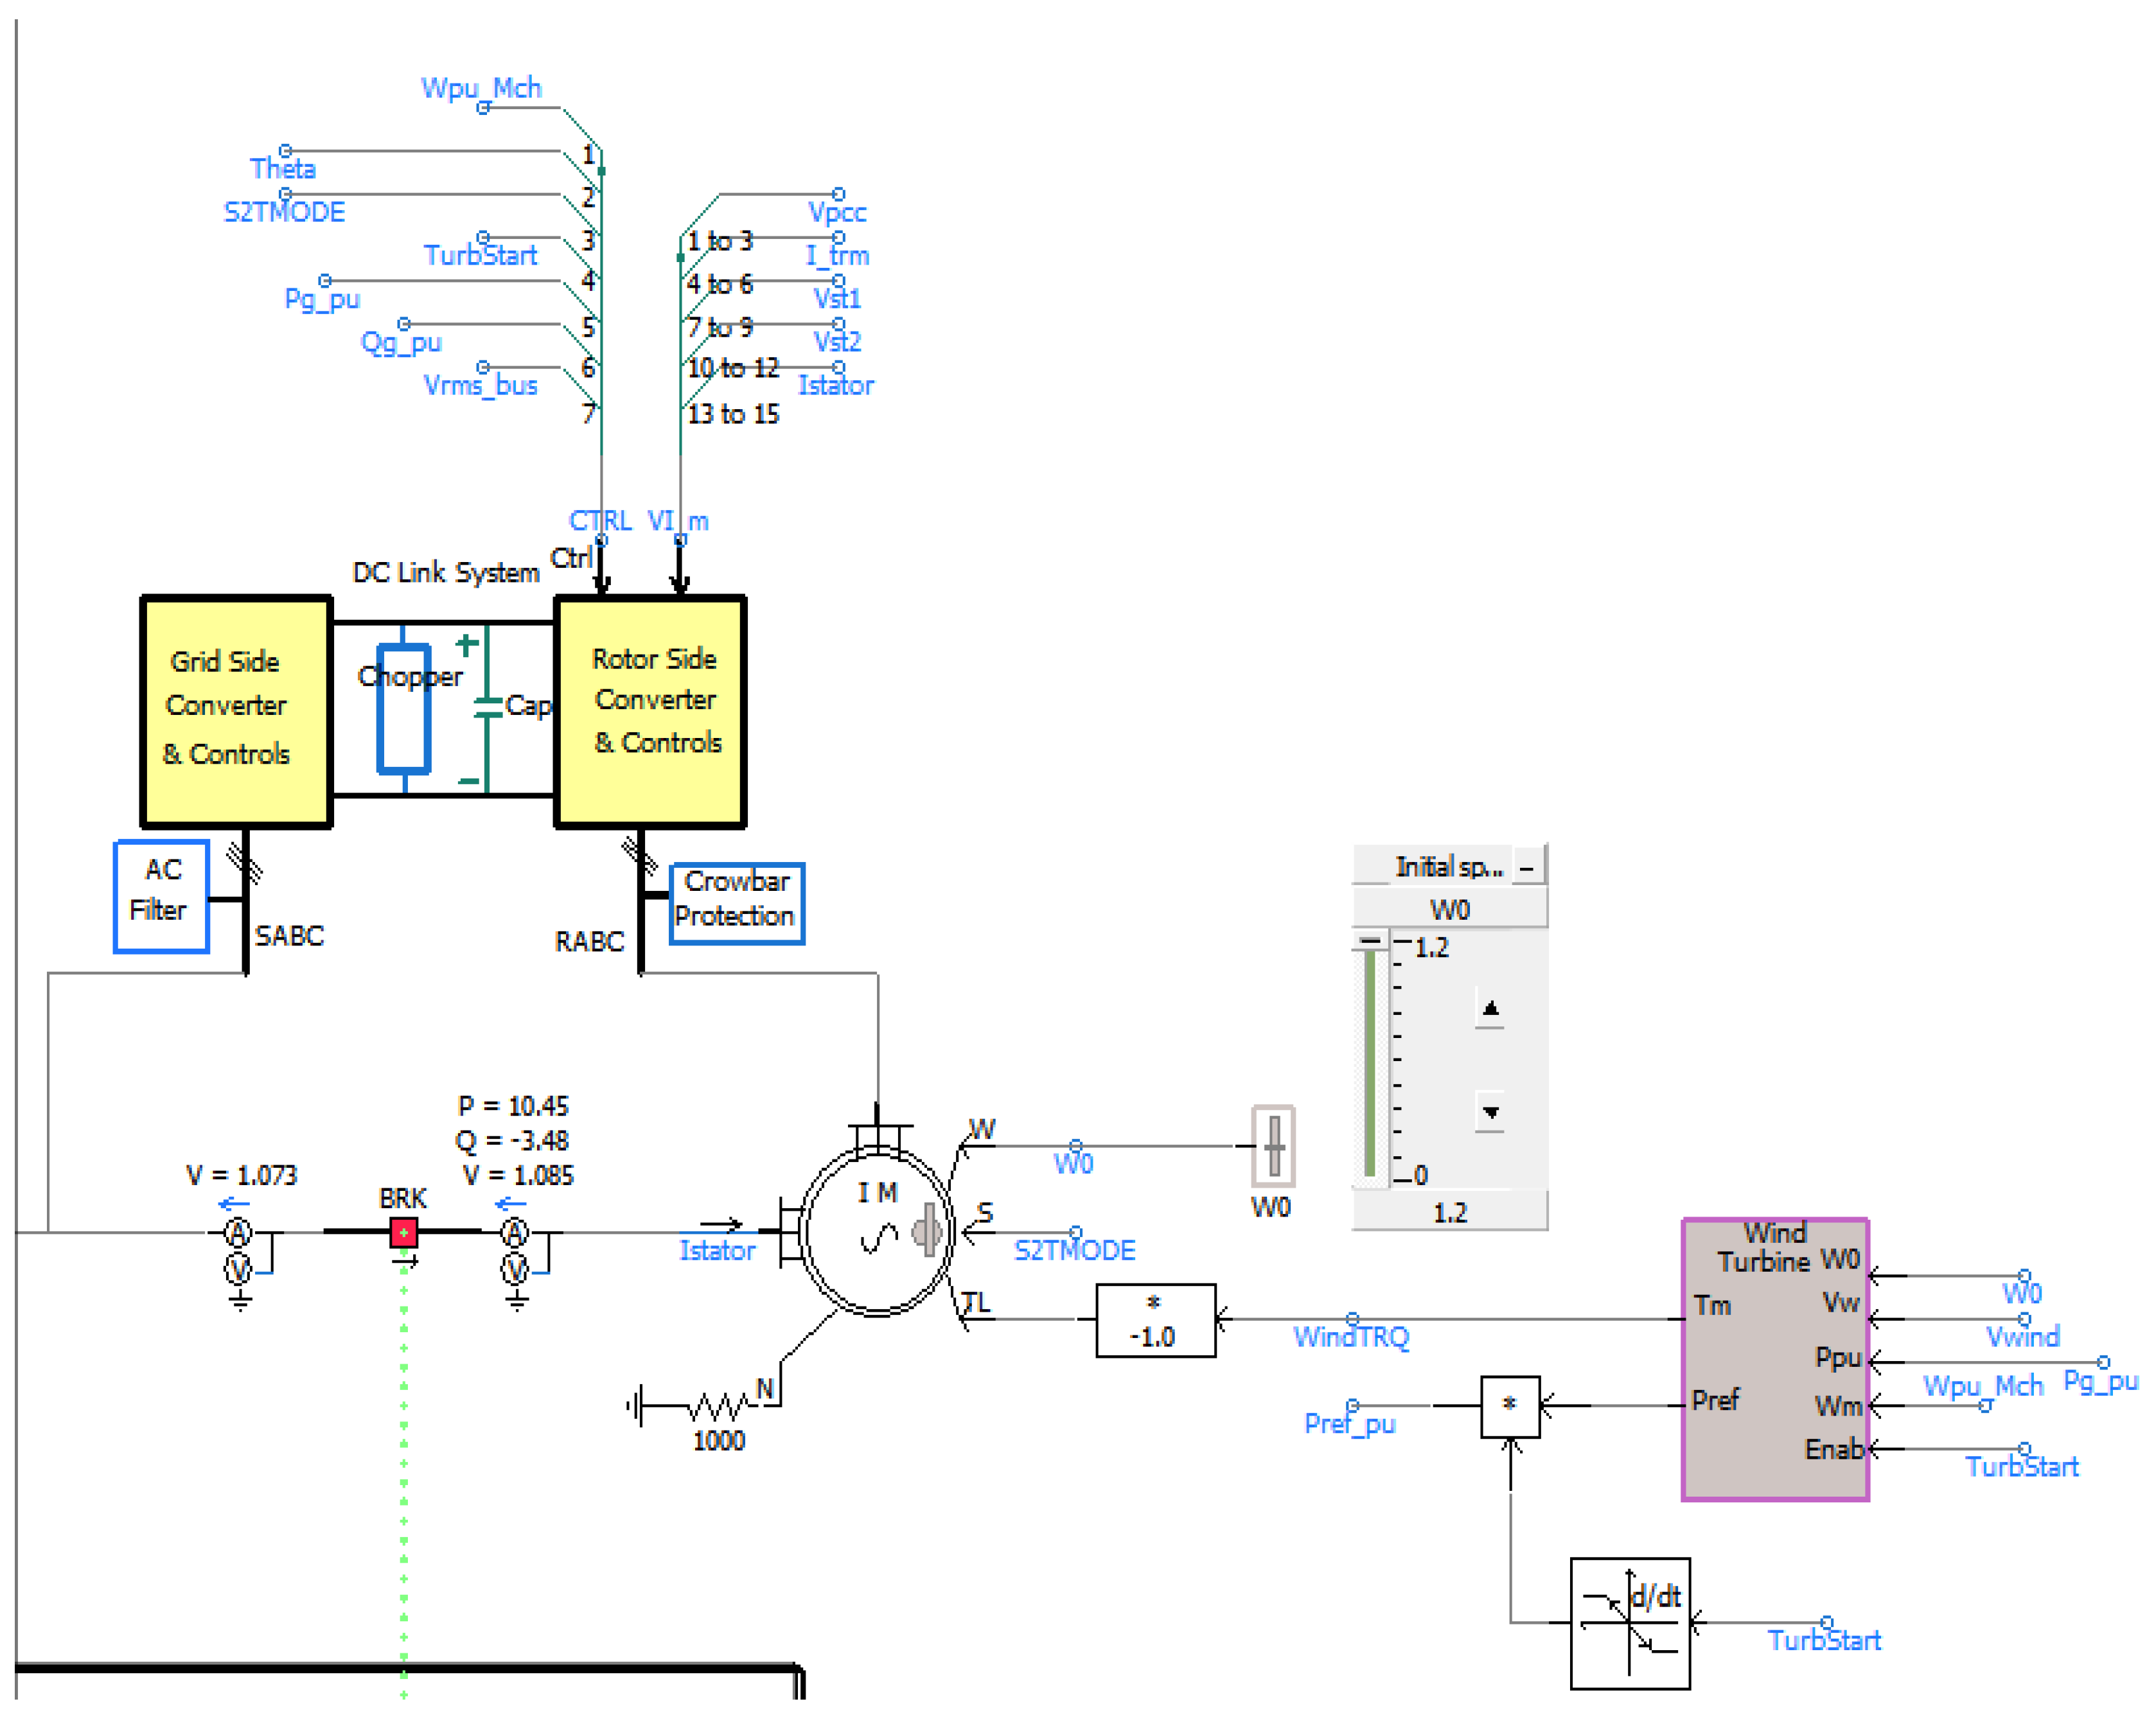Open the Grid Side Converter block

236,711
